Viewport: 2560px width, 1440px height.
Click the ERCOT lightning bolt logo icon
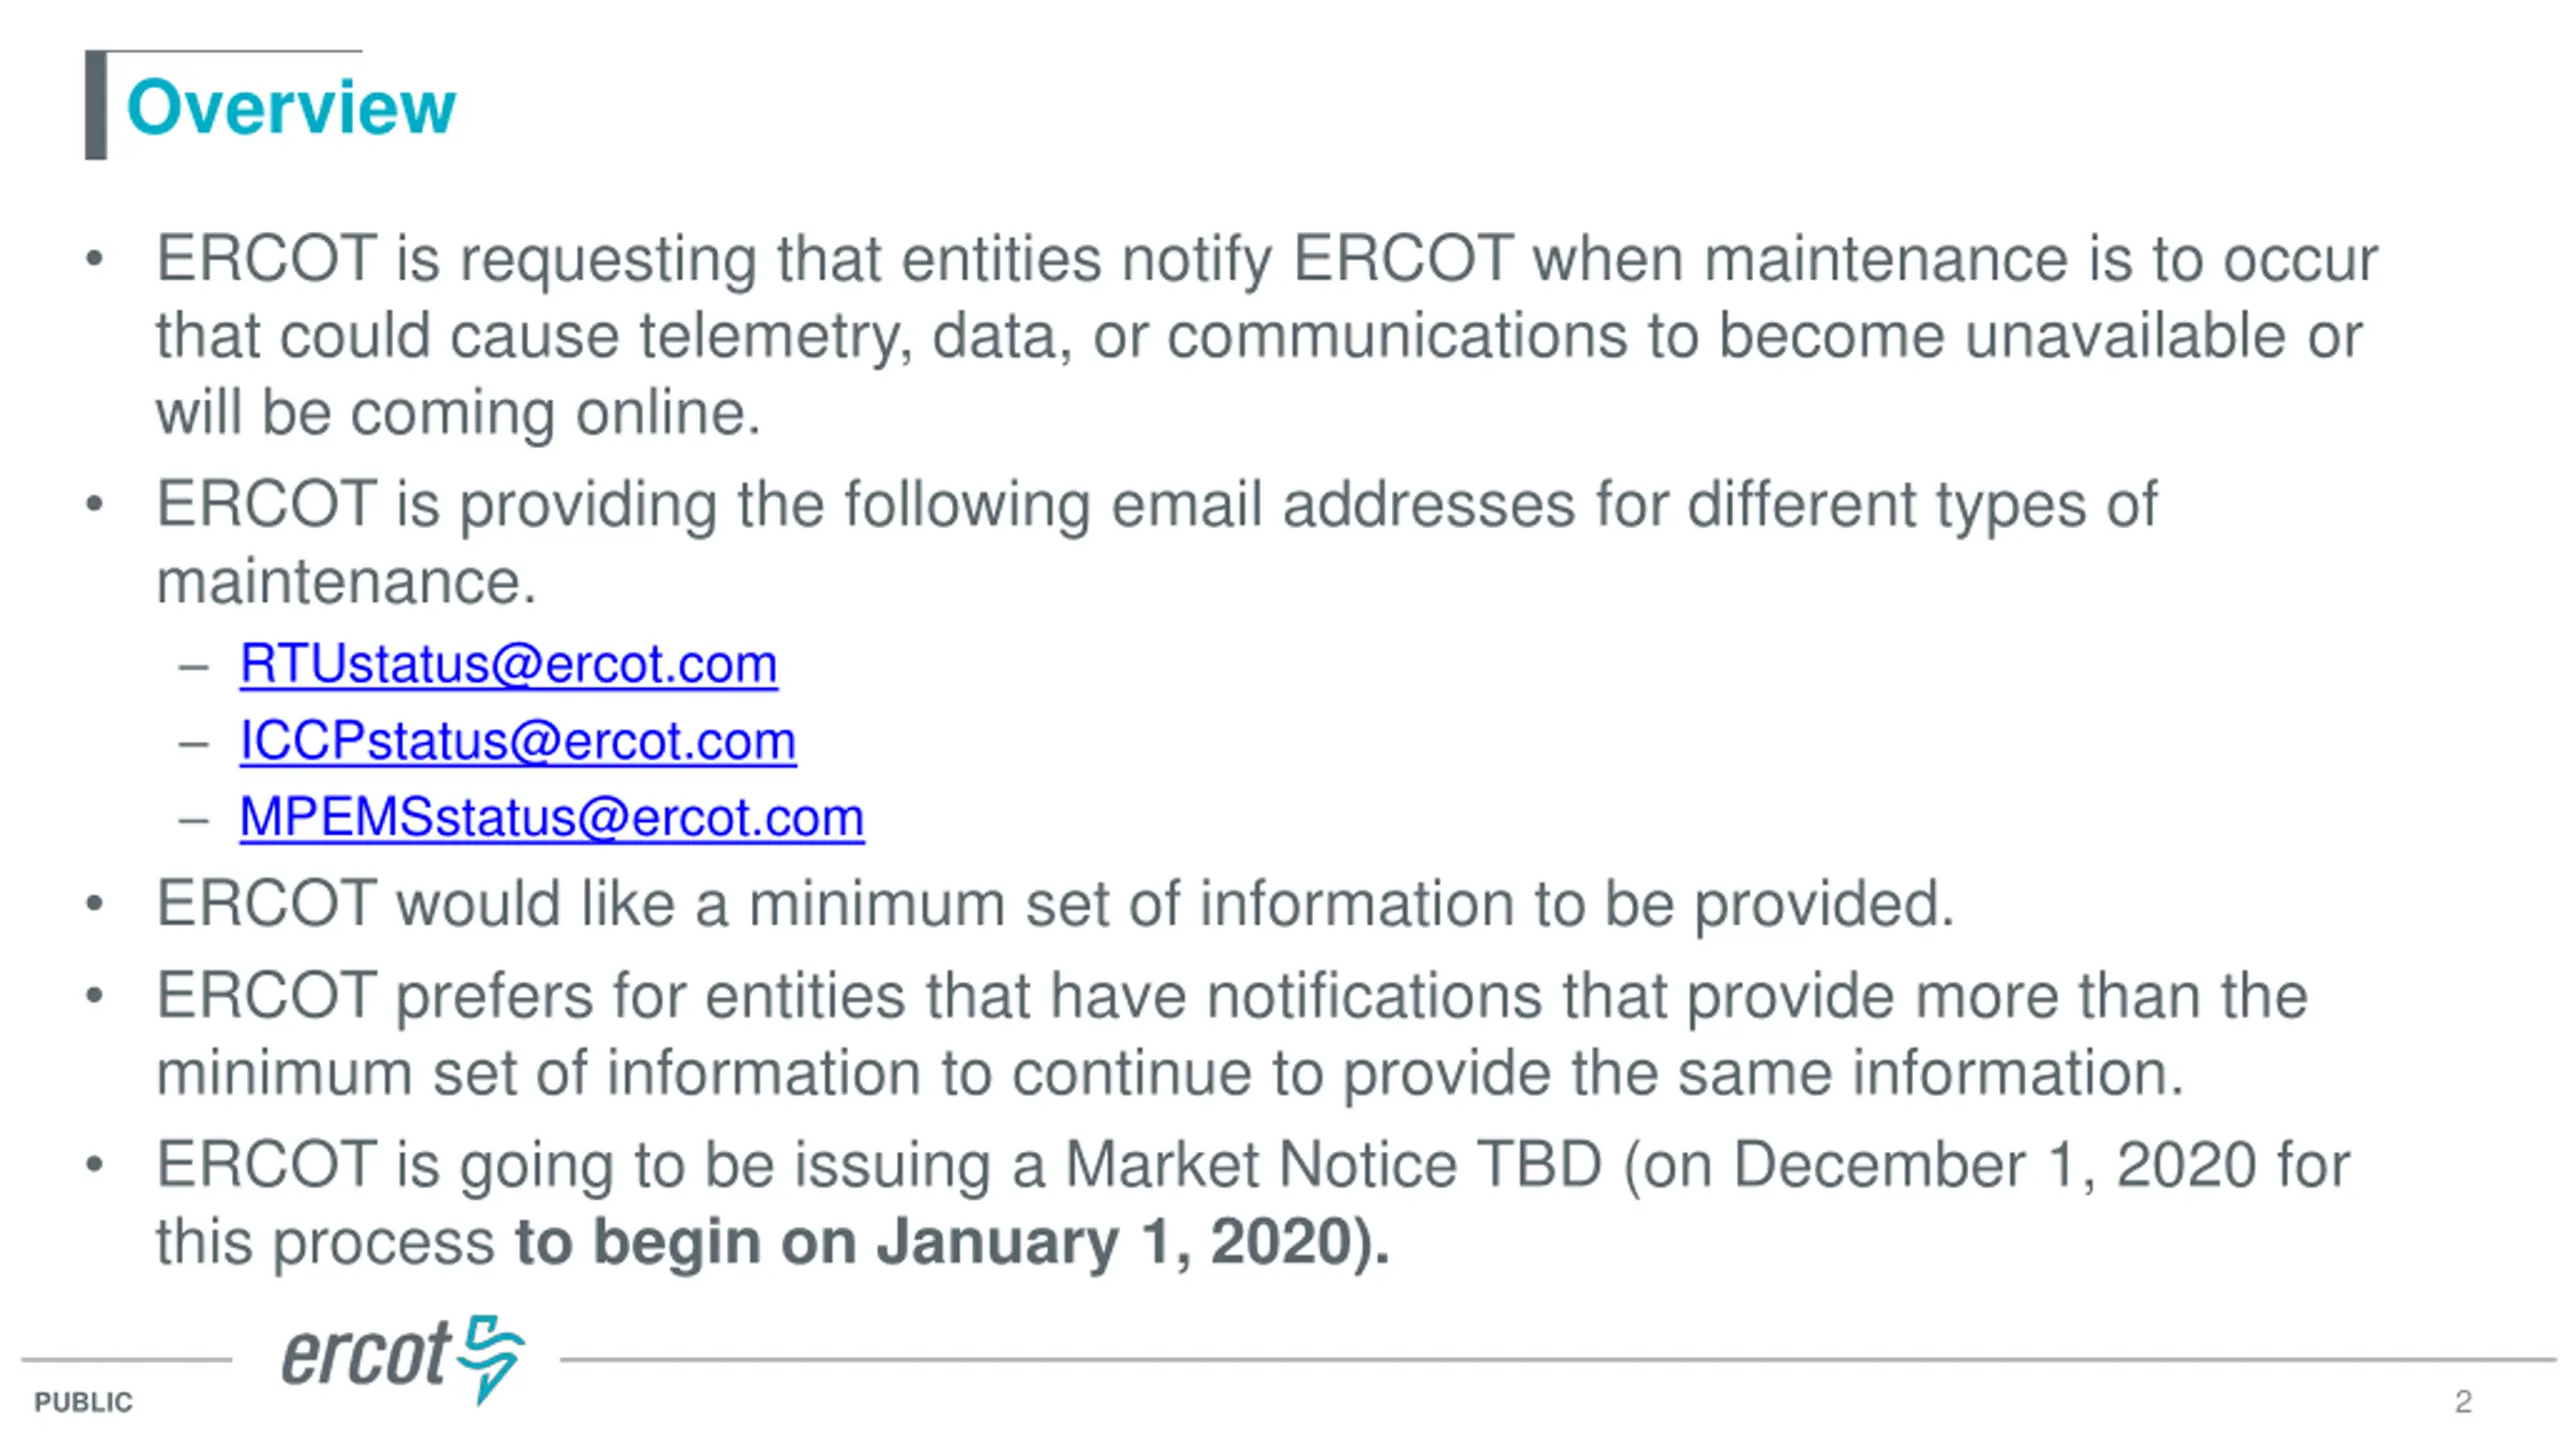pyautogui.click(x=490, y=1357)
